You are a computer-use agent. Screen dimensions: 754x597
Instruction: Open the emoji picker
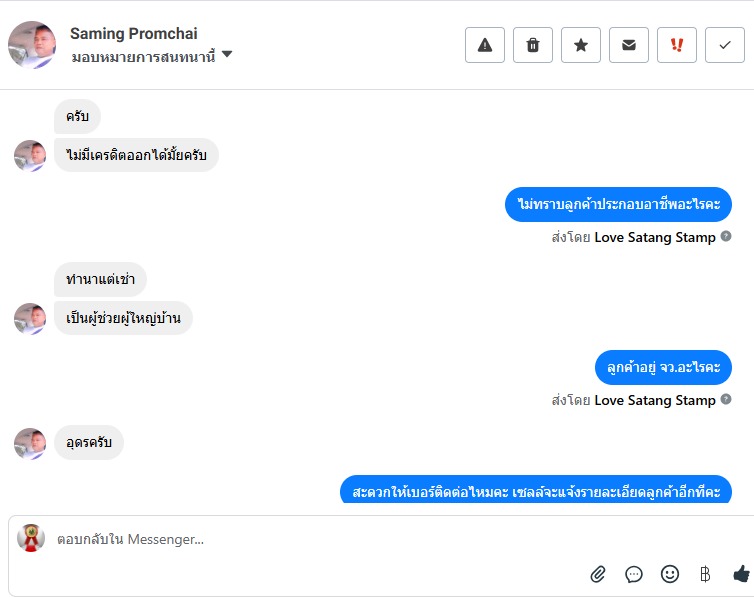pyautogui.click(x=670, y=574)
